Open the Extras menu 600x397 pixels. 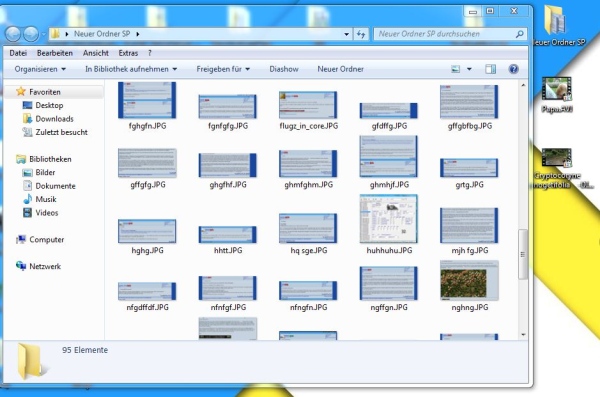point(128,53)
